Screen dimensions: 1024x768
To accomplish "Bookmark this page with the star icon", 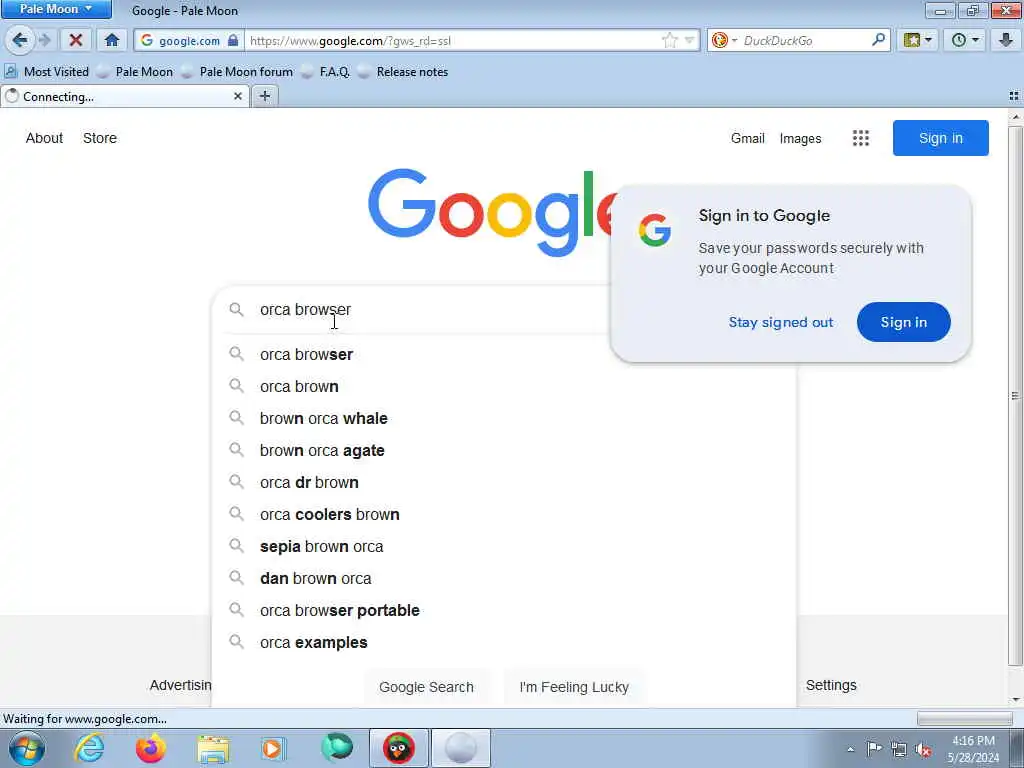I will pyautogui.click(x=669, y=40).
